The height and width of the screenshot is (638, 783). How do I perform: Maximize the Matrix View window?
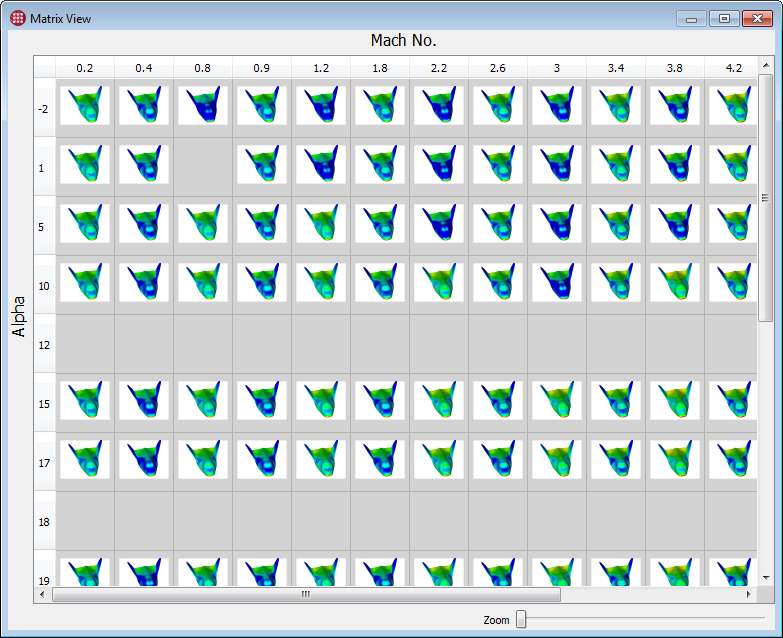(x=724, y=18)
